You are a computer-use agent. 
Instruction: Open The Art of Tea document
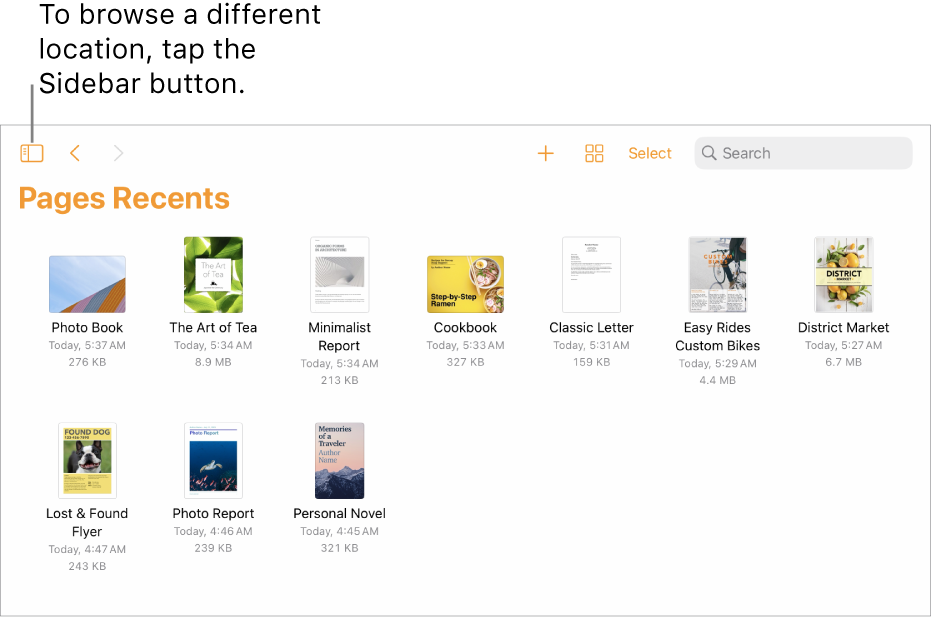213,275
